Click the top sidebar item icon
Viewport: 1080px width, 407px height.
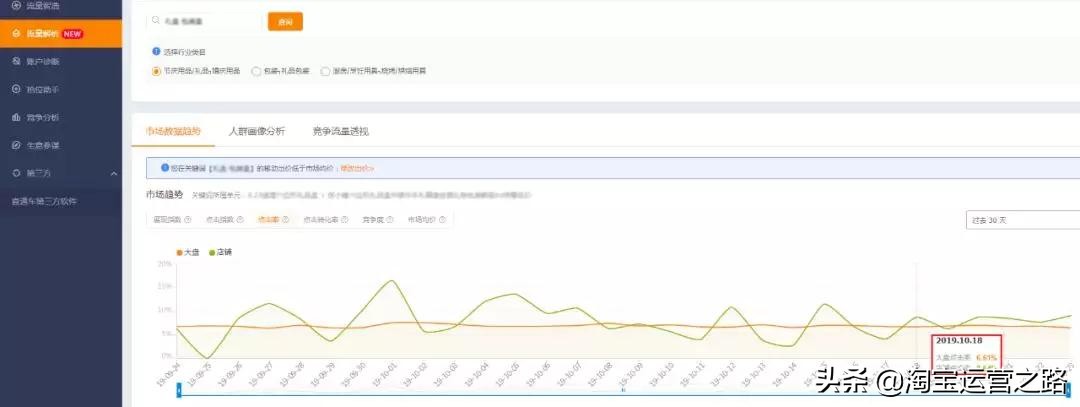(x=17, y=6)
